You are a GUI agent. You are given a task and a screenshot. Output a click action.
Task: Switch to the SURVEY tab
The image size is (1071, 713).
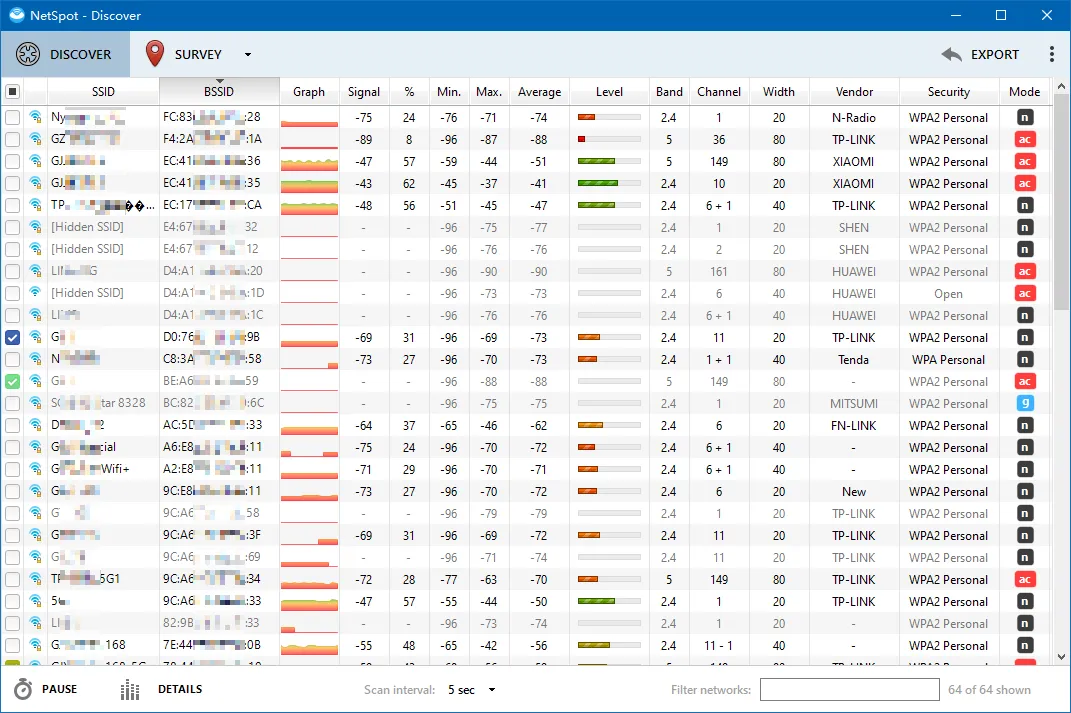184,55
